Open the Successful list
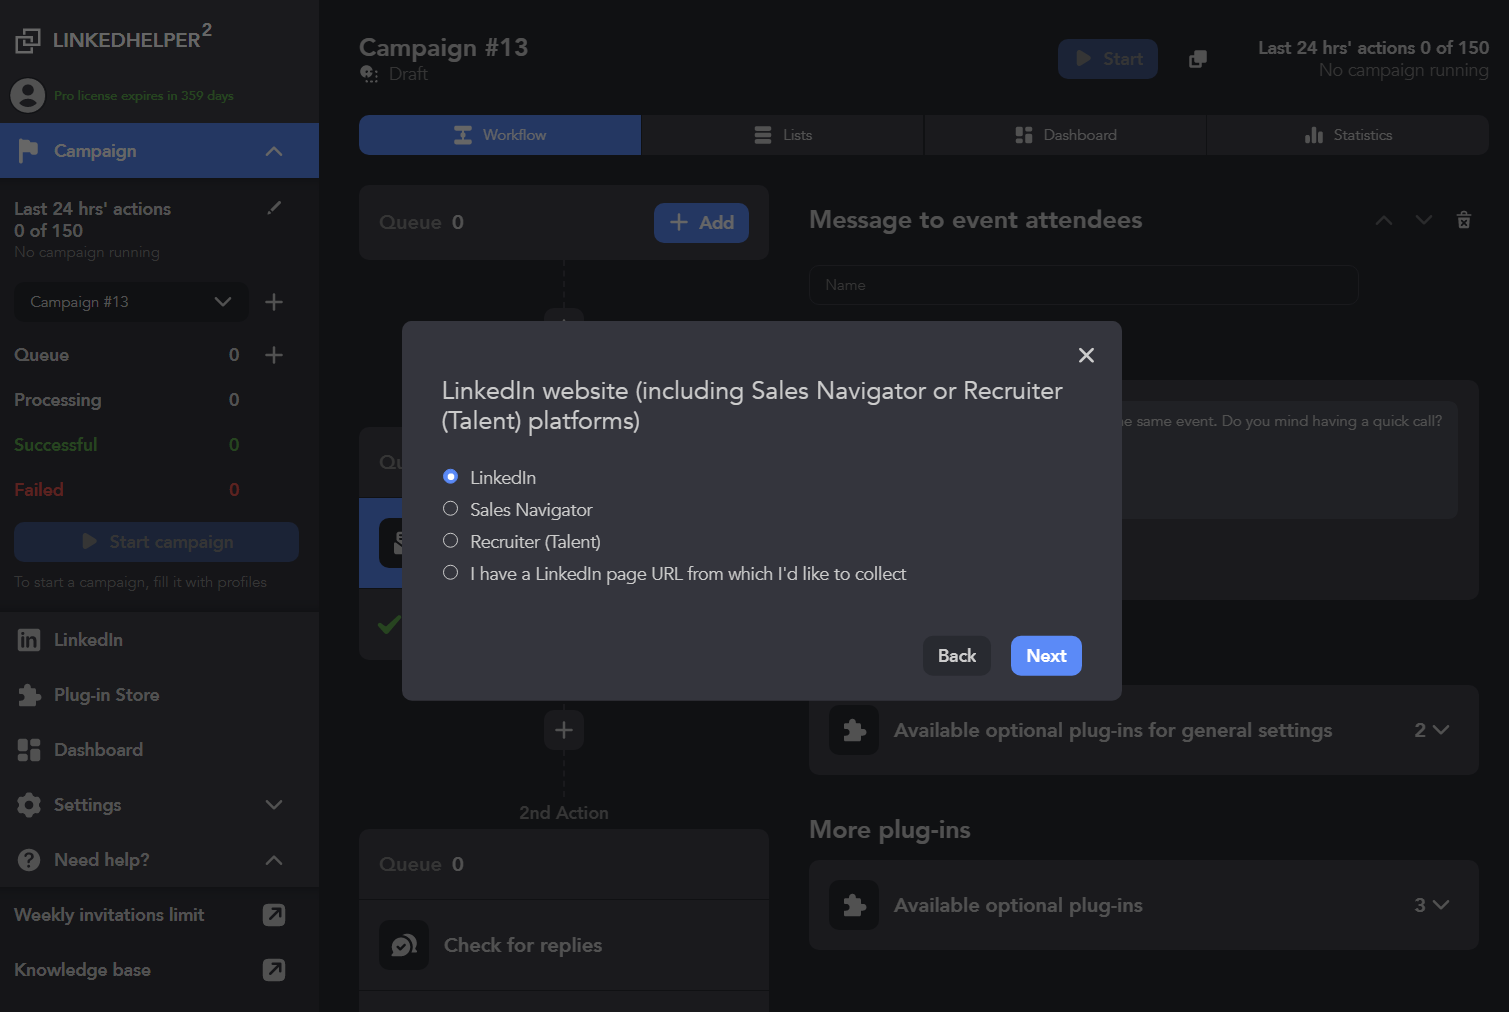 click(x=56, y=445)
